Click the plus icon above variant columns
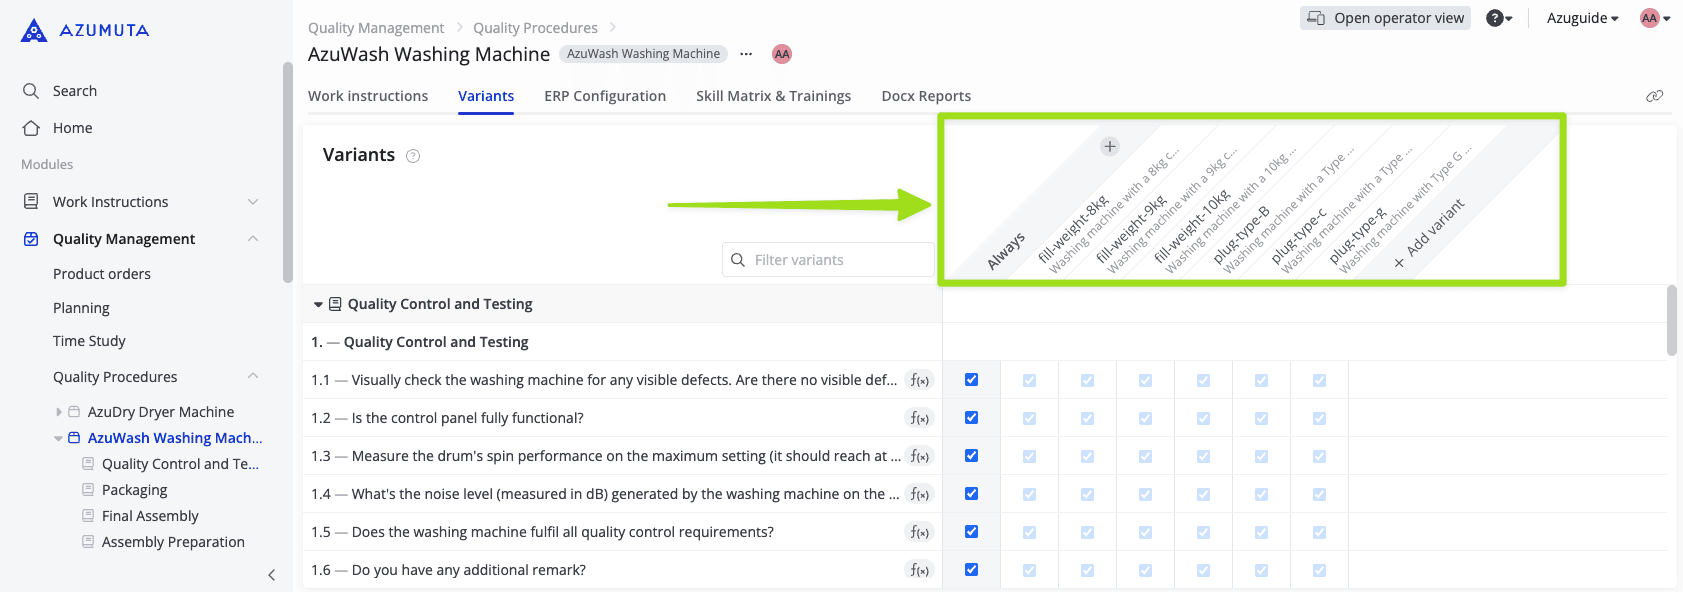 coord(1109,147)
